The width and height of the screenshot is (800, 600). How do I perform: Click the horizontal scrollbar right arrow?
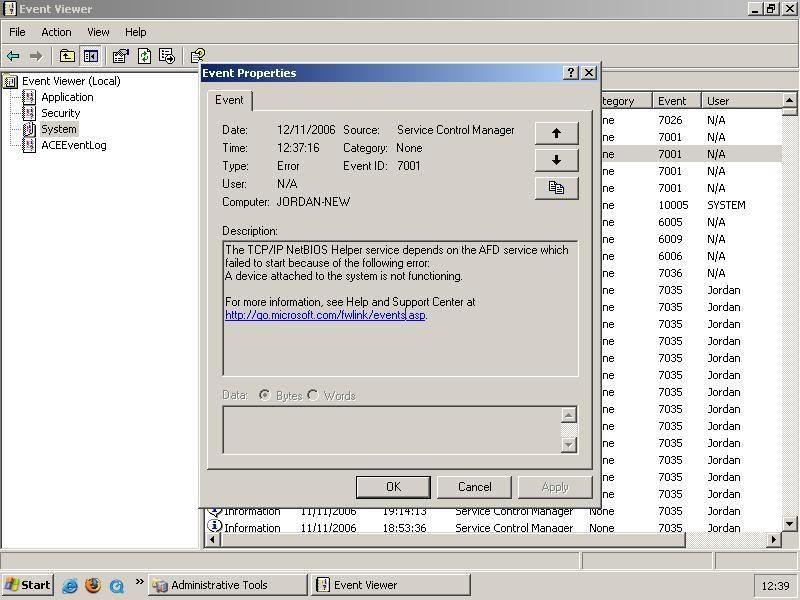click(x=774, y=540)
